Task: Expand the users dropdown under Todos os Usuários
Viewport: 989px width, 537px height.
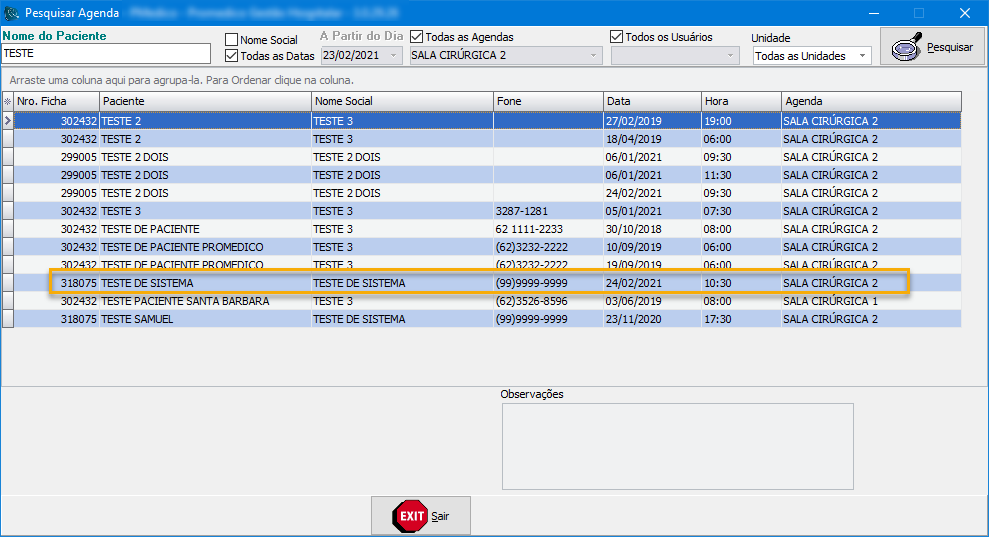Action: [731, 56]
